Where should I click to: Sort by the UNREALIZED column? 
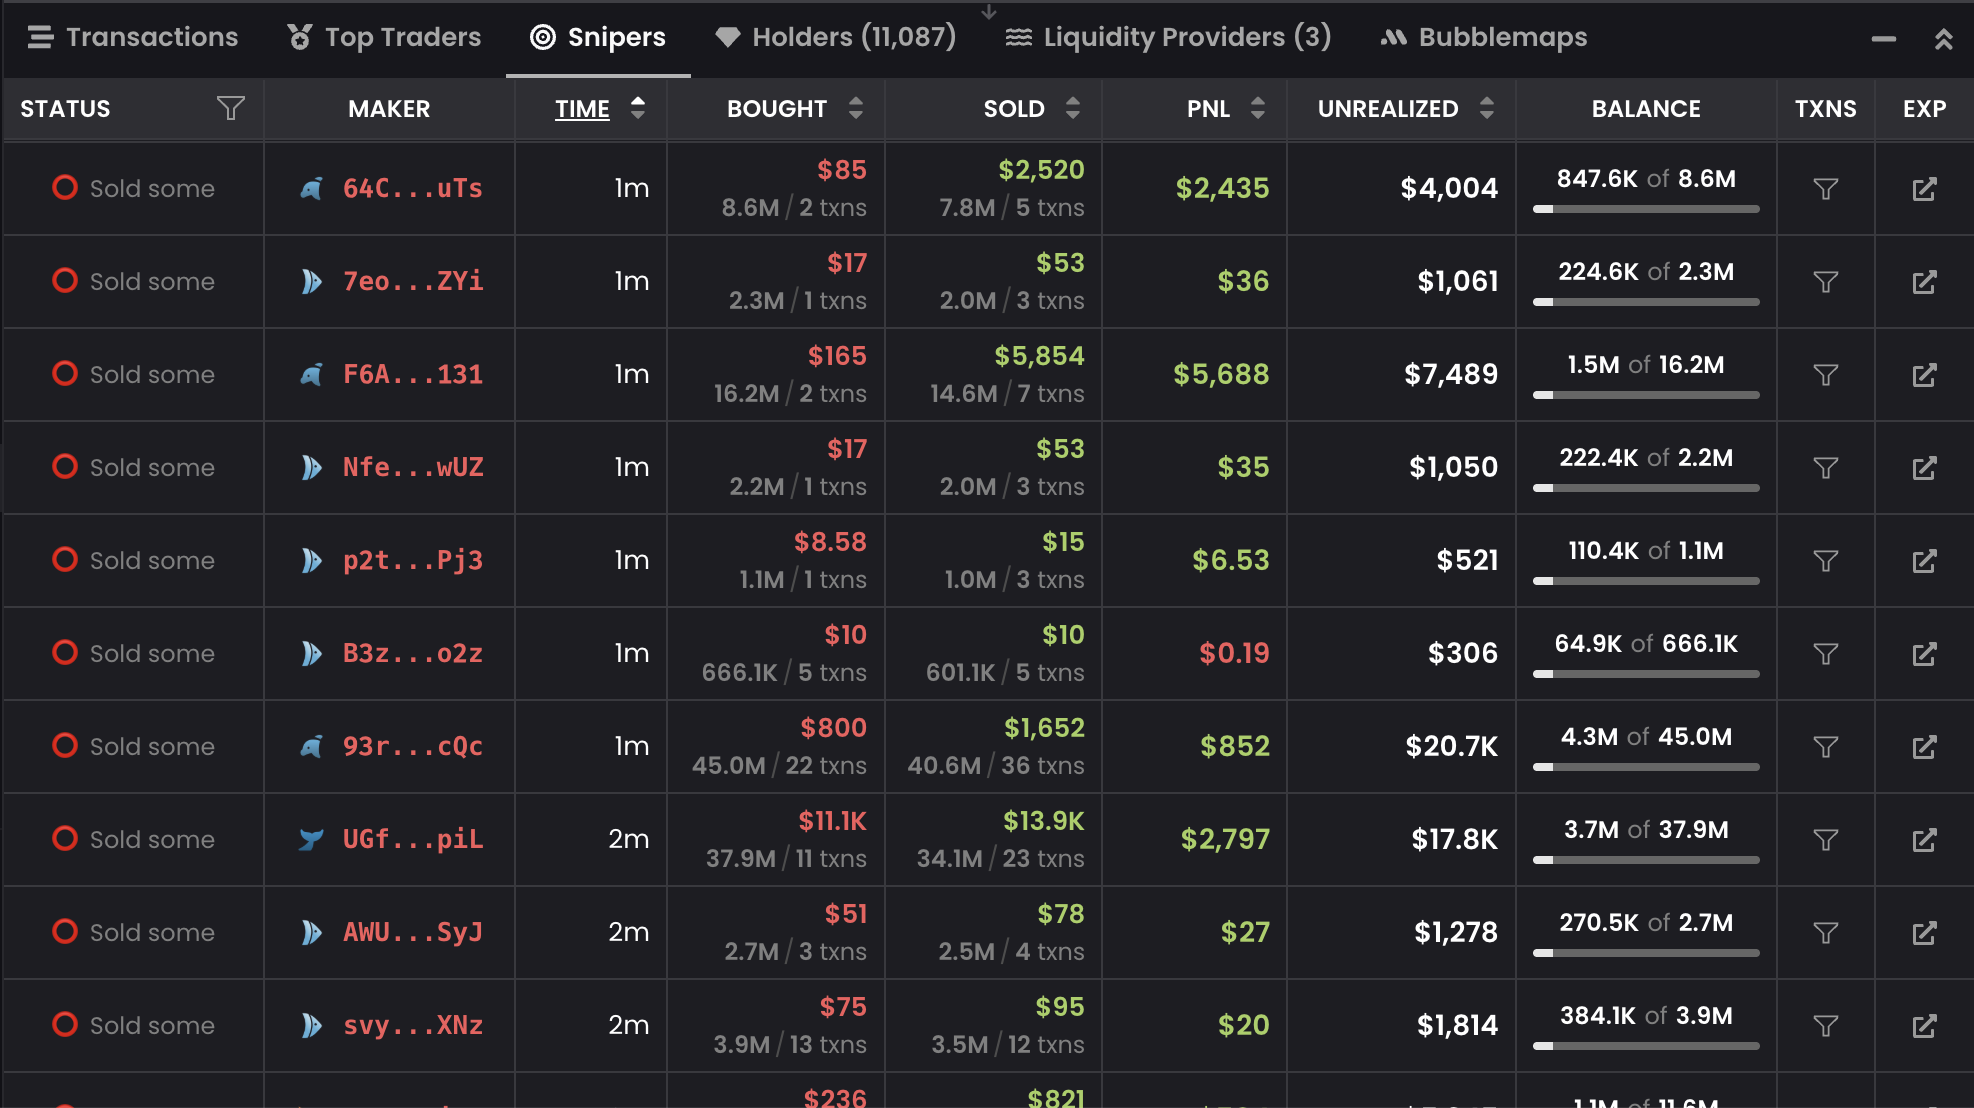coord(1406,108)
